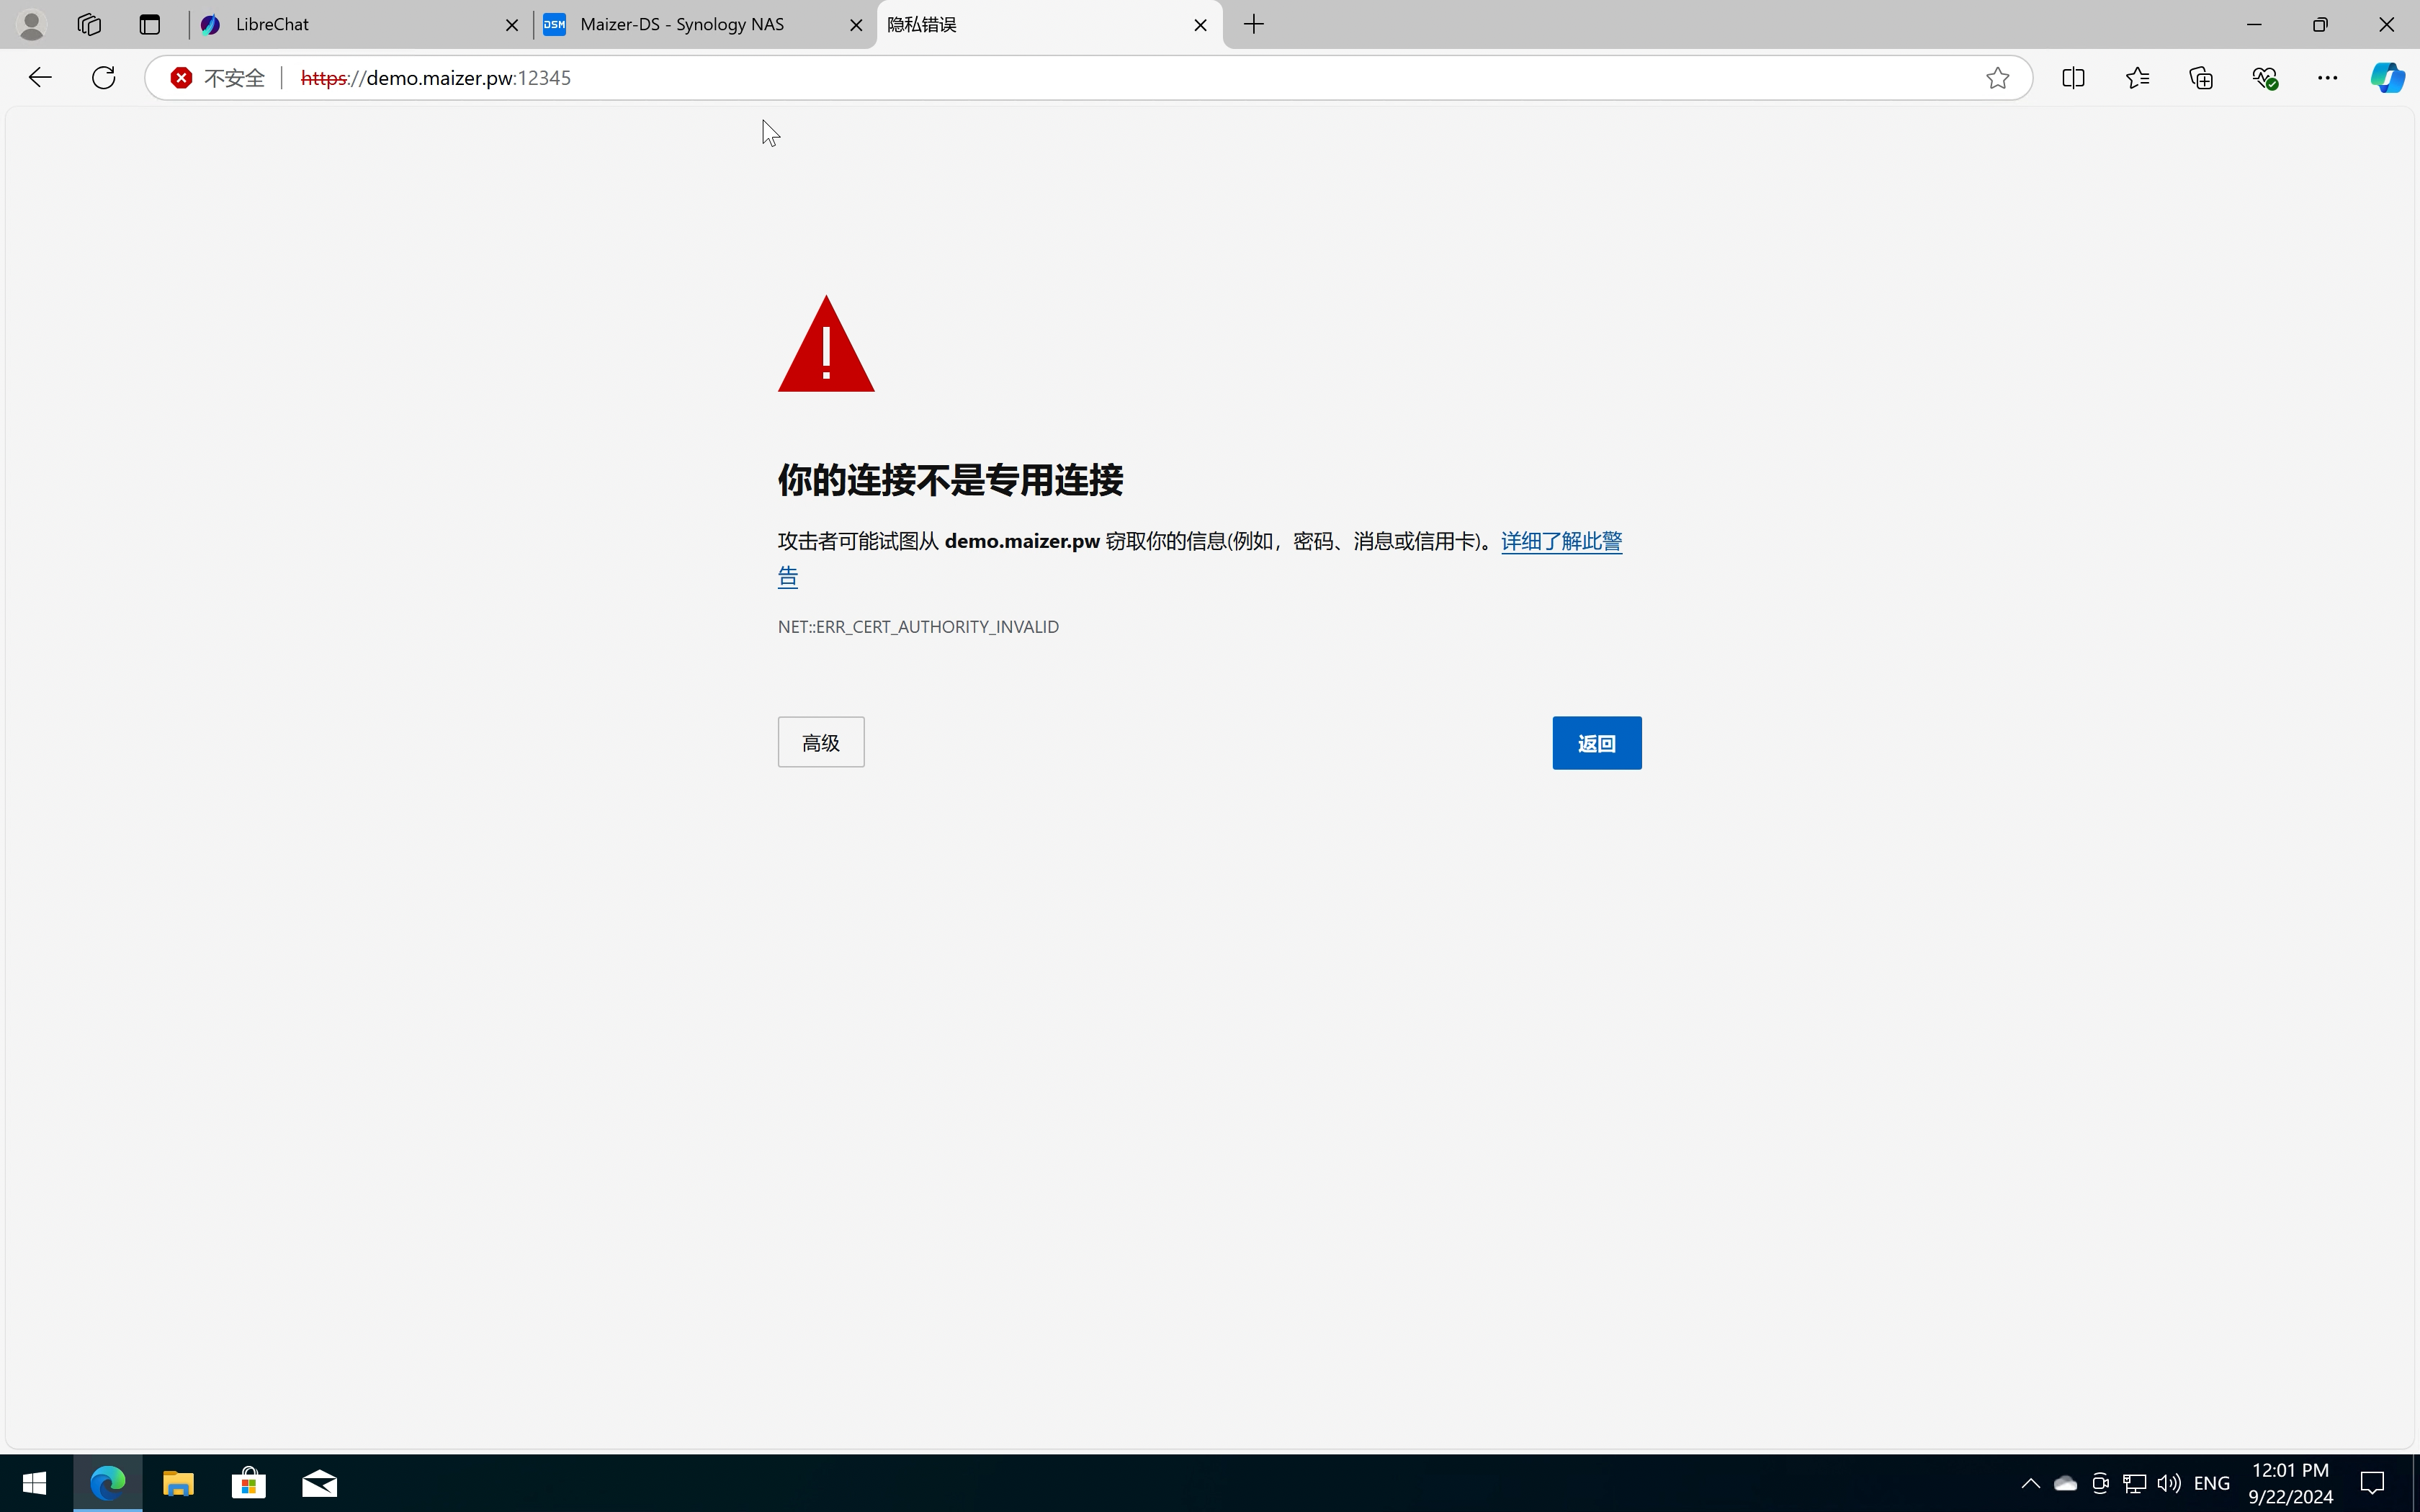Open the Copilot sidebar
Image resolution: width=2420 pixels, height=1512 pixels.
click(2388, 77)
